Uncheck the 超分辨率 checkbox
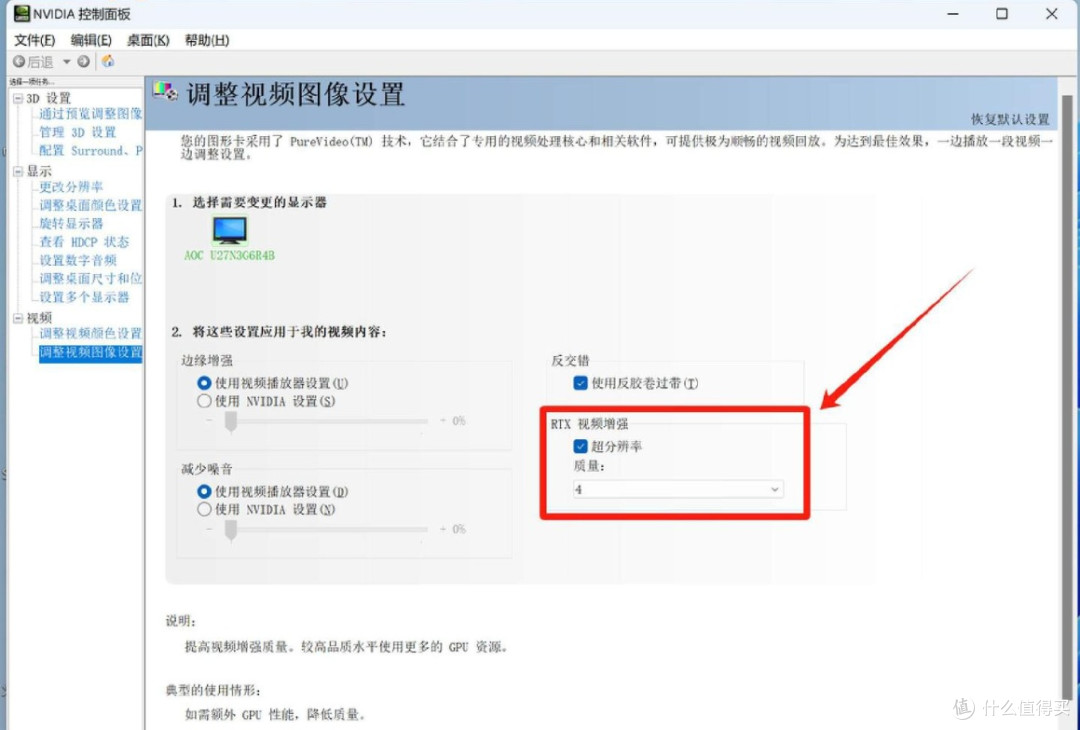The height and width of the screenshot is (730, 1080). [580, 447]
